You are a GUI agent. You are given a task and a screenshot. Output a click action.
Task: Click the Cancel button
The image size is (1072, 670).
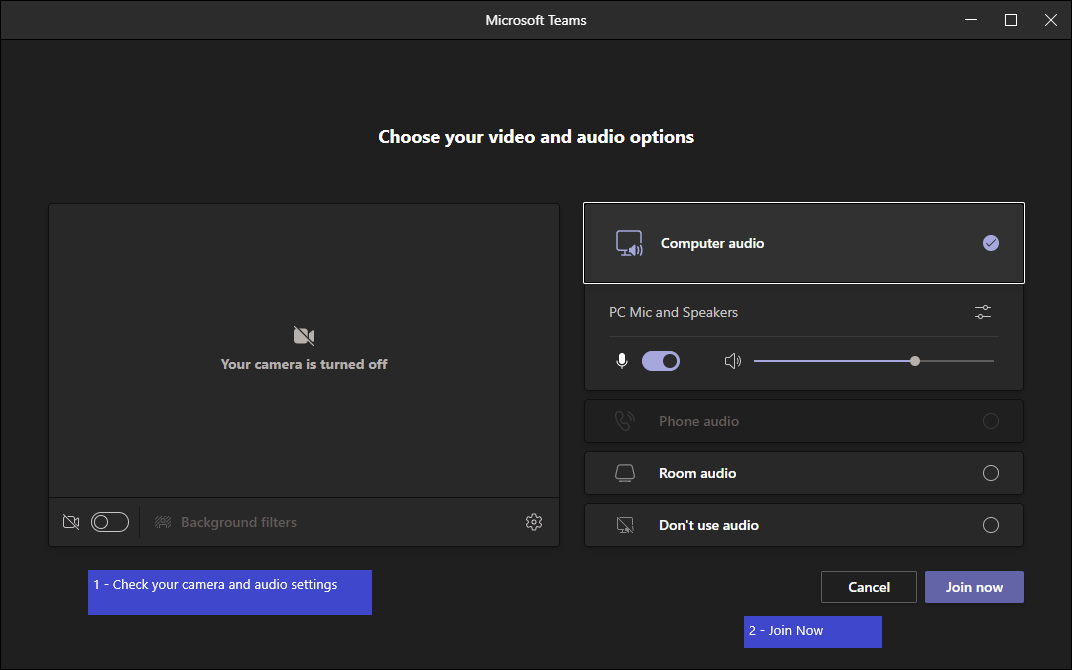click(869, 587)
